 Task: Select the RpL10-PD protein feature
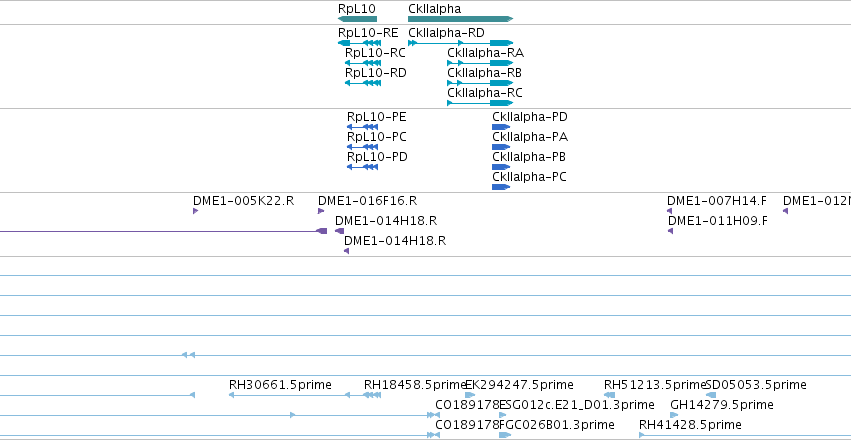363,167
